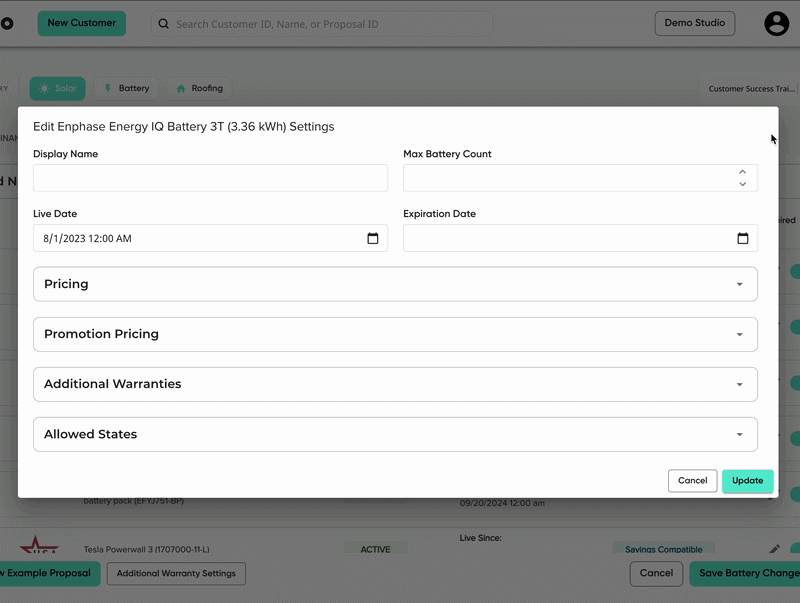Screen dimensions: 800x603
Task: Open the Demo Studio button
Action: 694,23
